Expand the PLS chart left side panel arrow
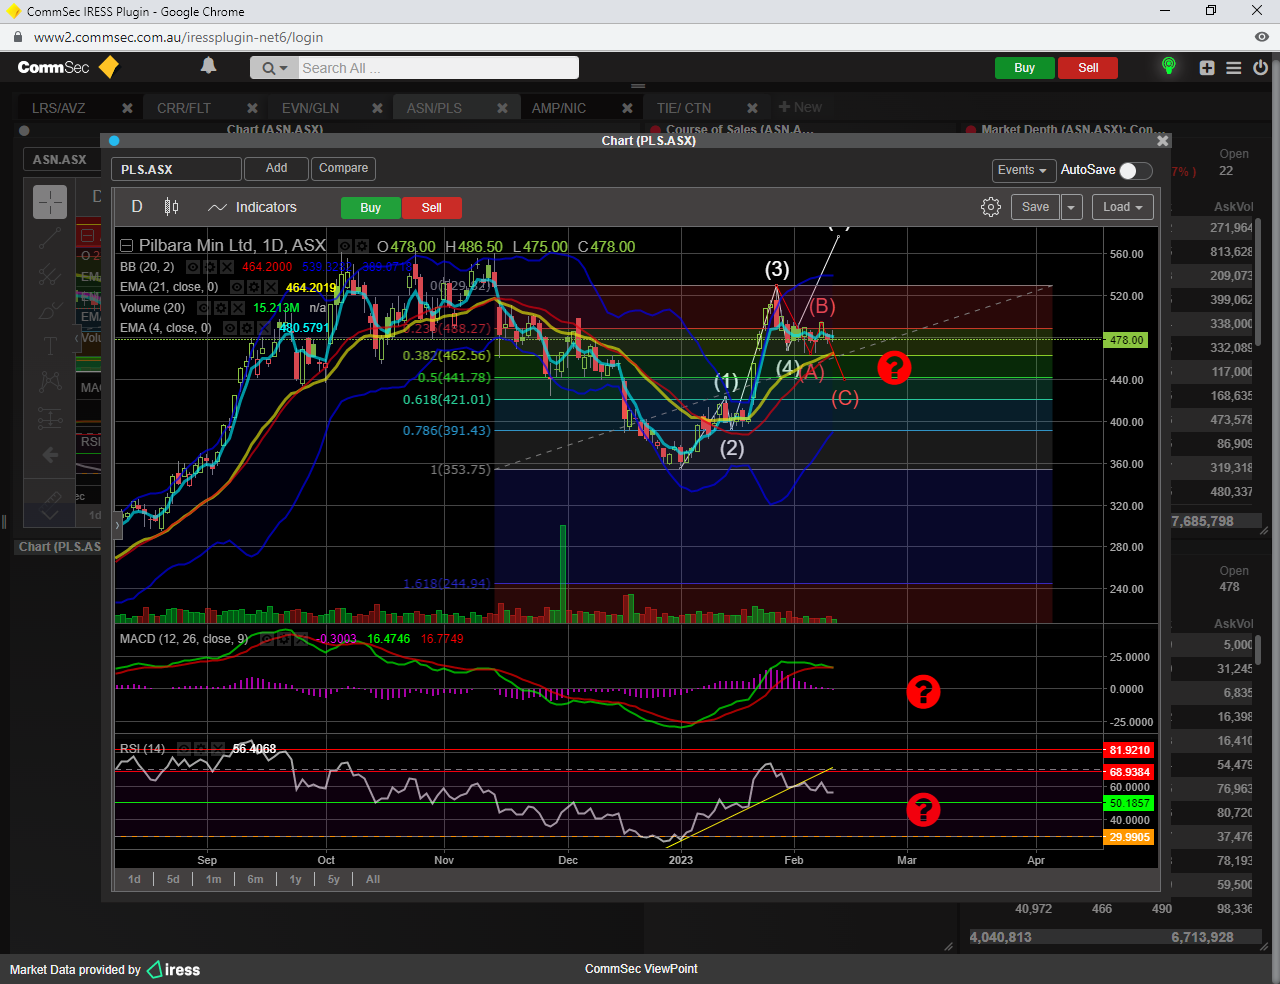The image size is (1280, 984). pyautogui.click(x=118, y=524)
